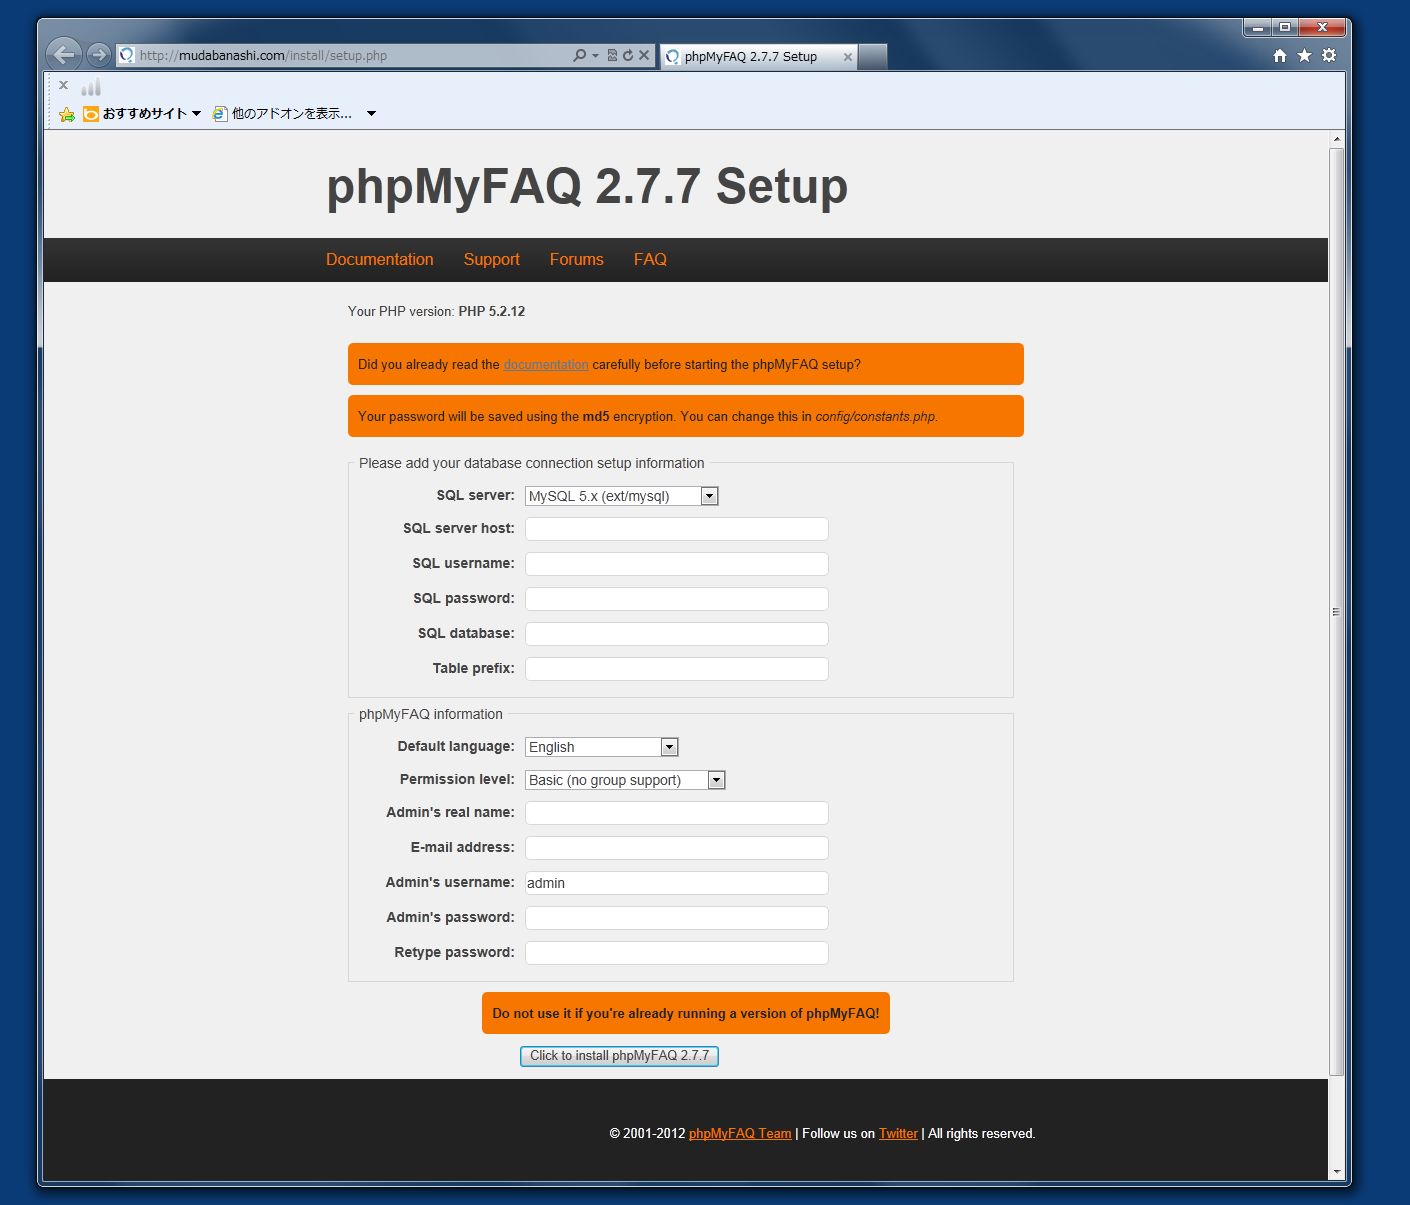Image resolution: width=1410 pixels, height=1205 pixels.
Task: Go to the browser Home page icon
Action: point(1280,56)
